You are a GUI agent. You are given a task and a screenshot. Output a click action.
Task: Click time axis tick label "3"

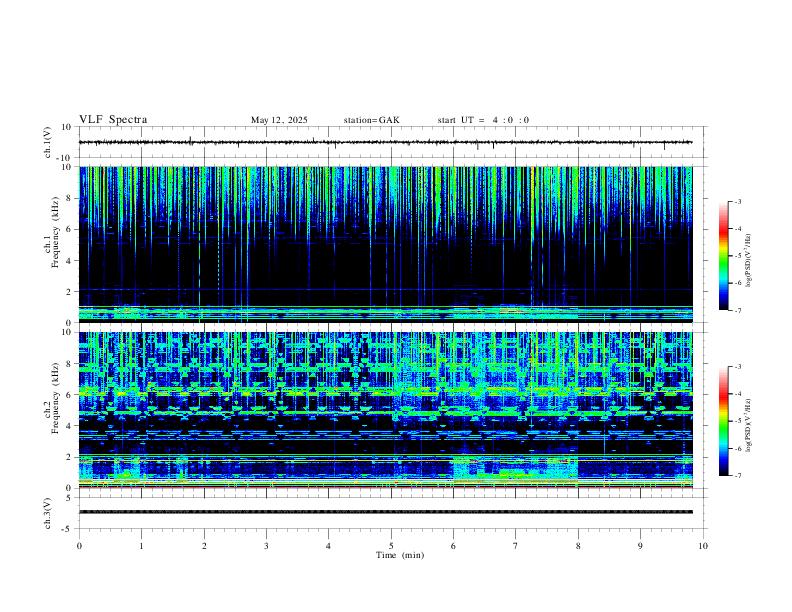point(266,546)
